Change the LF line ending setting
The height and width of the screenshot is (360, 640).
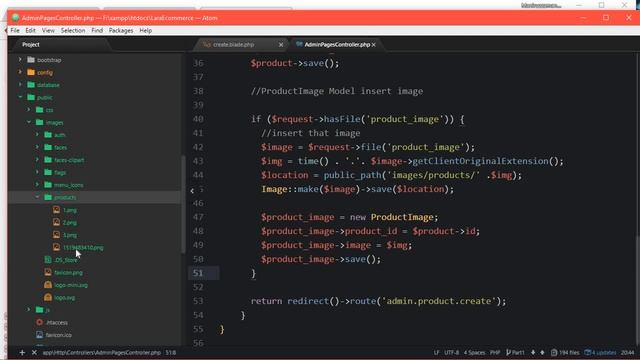tap(437, 352)
